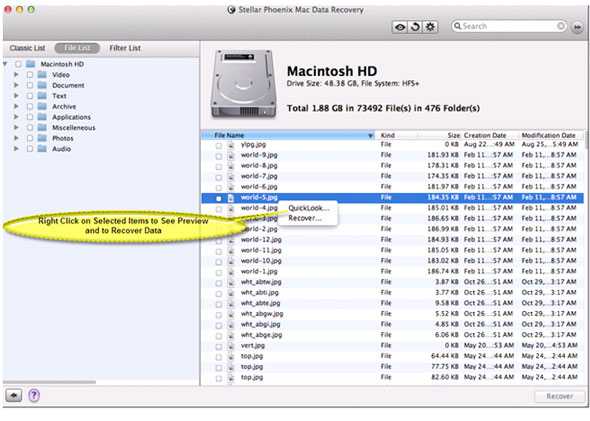Select the Miscelleneous tree label
This screenshot has width=590, height=421.
[74, 128]
